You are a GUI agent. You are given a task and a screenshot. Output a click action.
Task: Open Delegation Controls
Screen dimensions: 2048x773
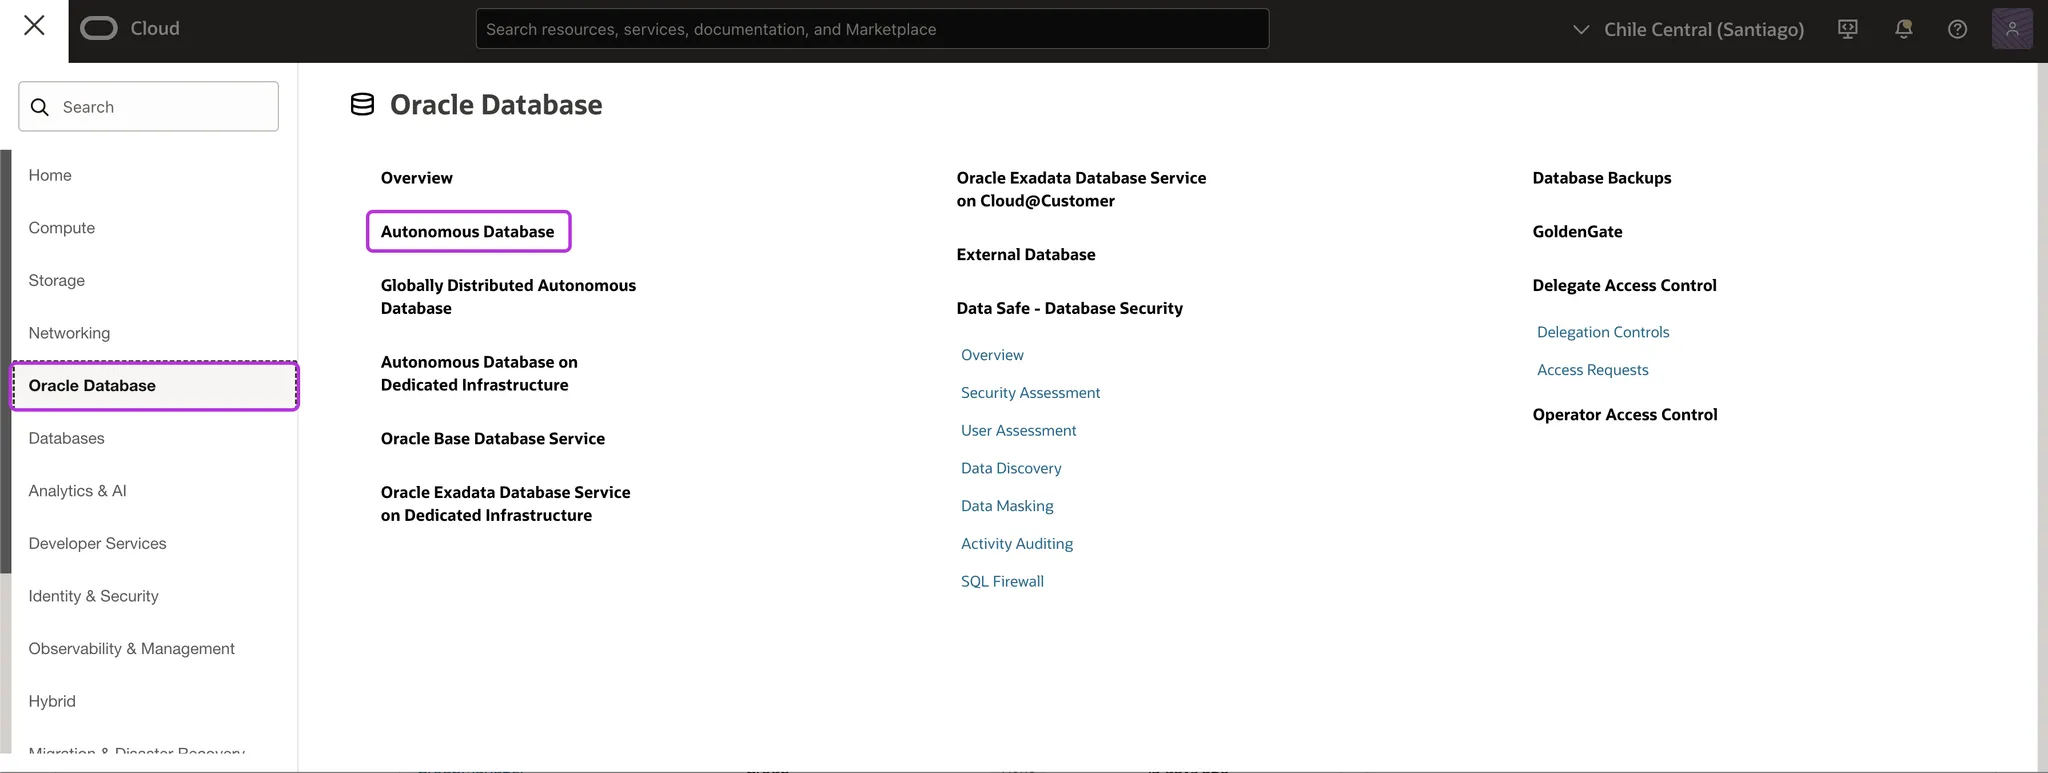(1603, 332)
